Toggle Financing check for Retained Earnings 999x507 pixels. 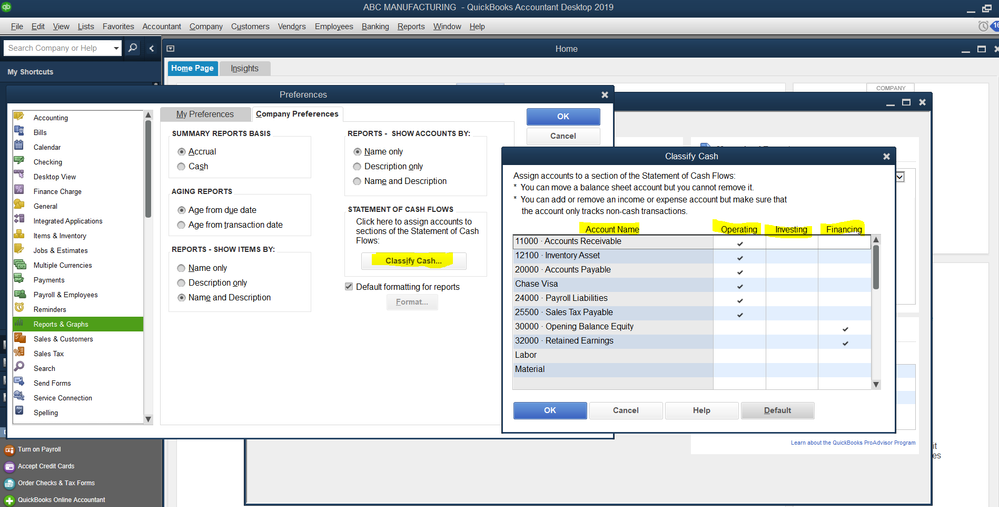pos(845,343)
